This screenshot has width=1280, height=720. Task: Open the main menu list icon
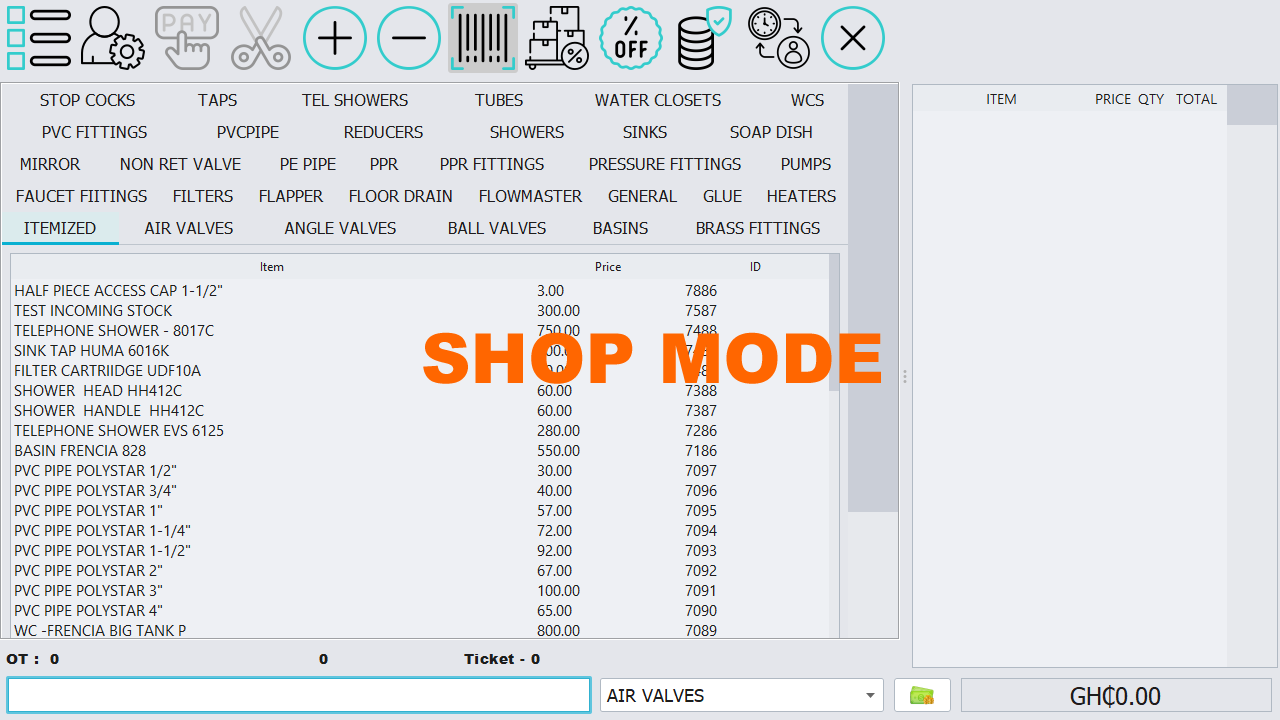(x=38, y=38)
